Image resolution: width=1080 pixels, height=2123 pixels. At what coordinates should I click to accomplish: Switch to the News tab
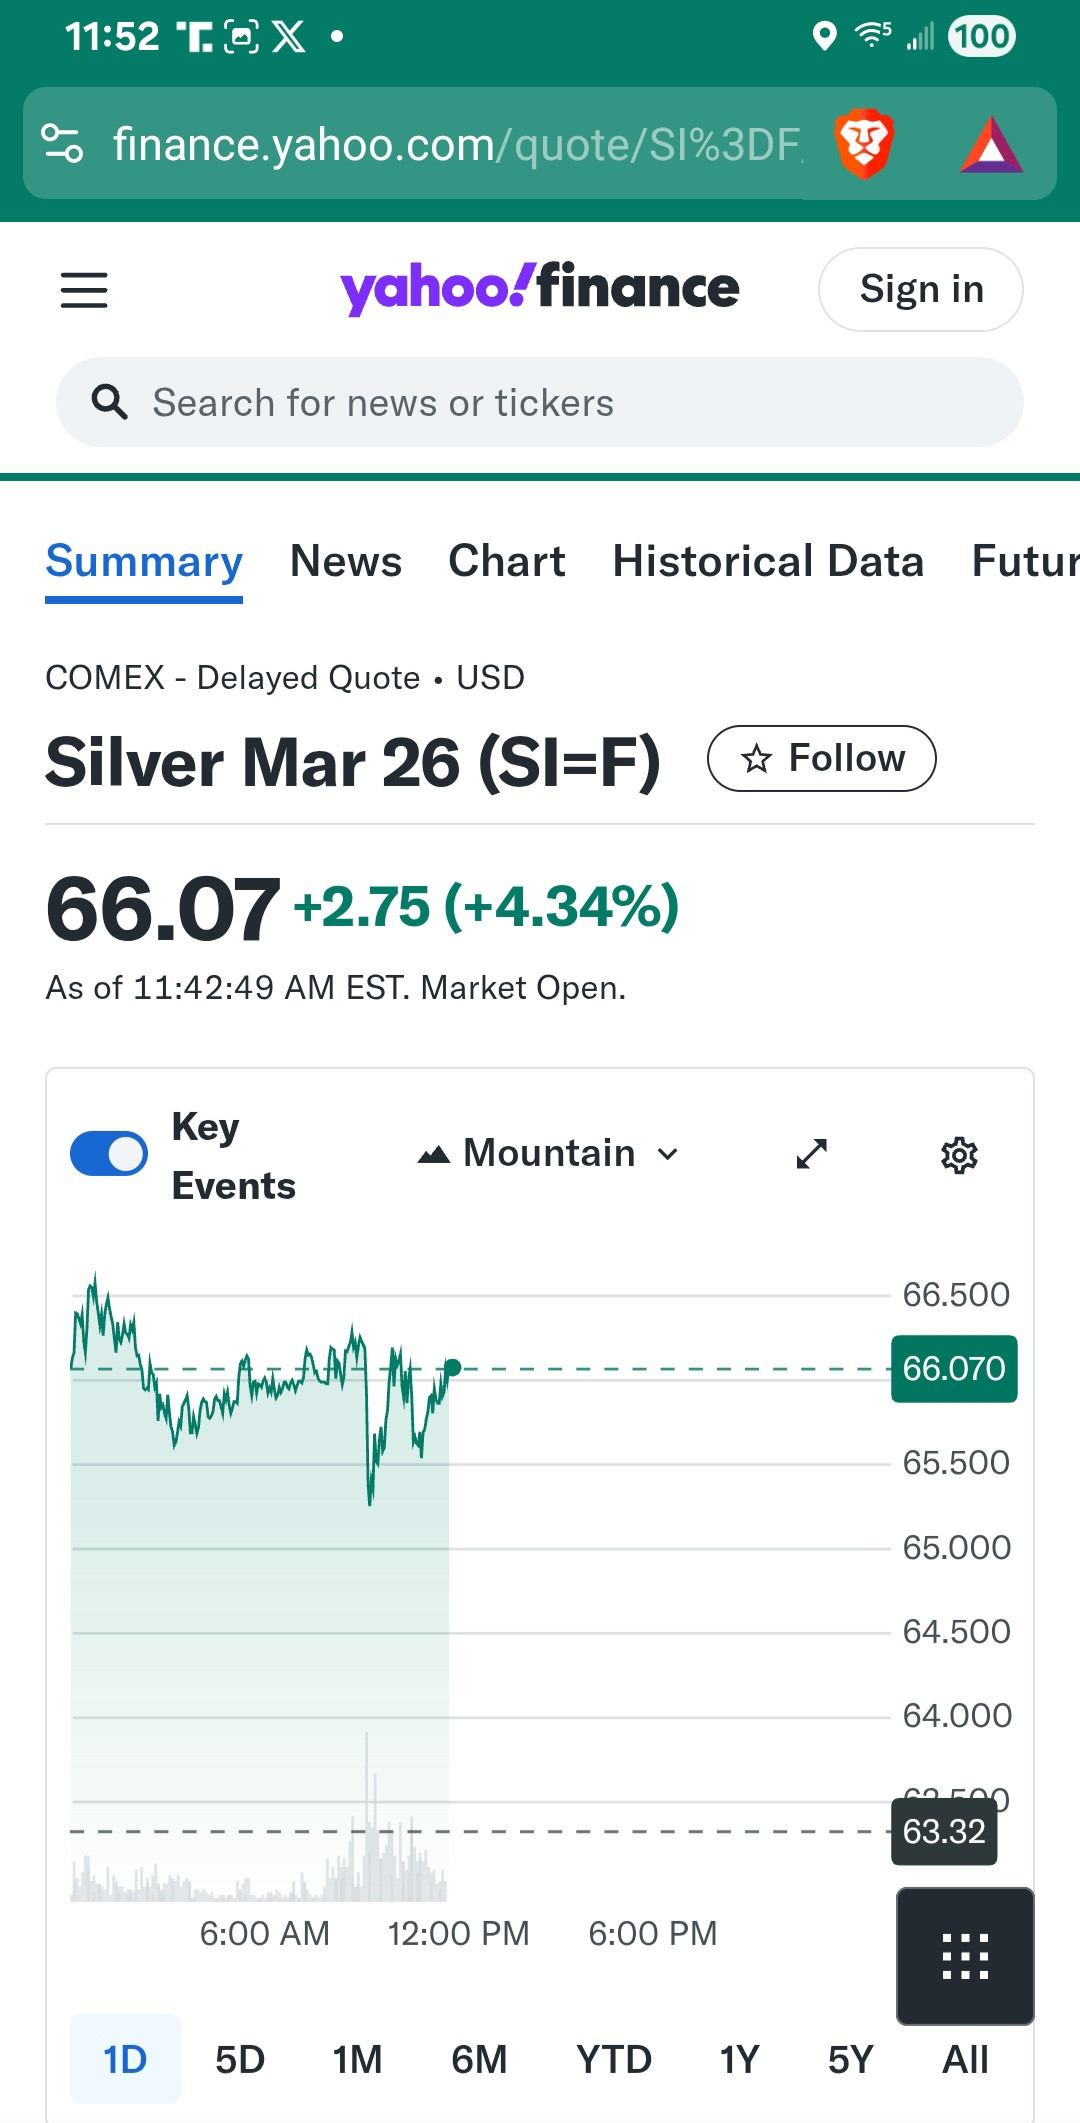(346, 562)
